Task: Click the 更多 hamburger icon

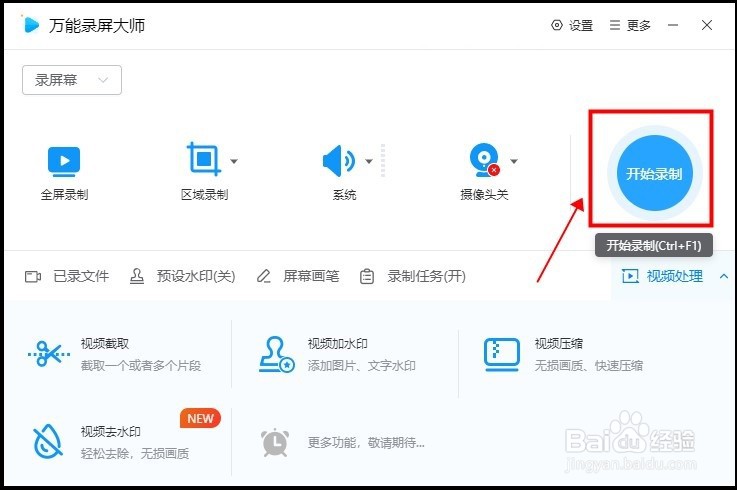Action: tap(614, 25)
